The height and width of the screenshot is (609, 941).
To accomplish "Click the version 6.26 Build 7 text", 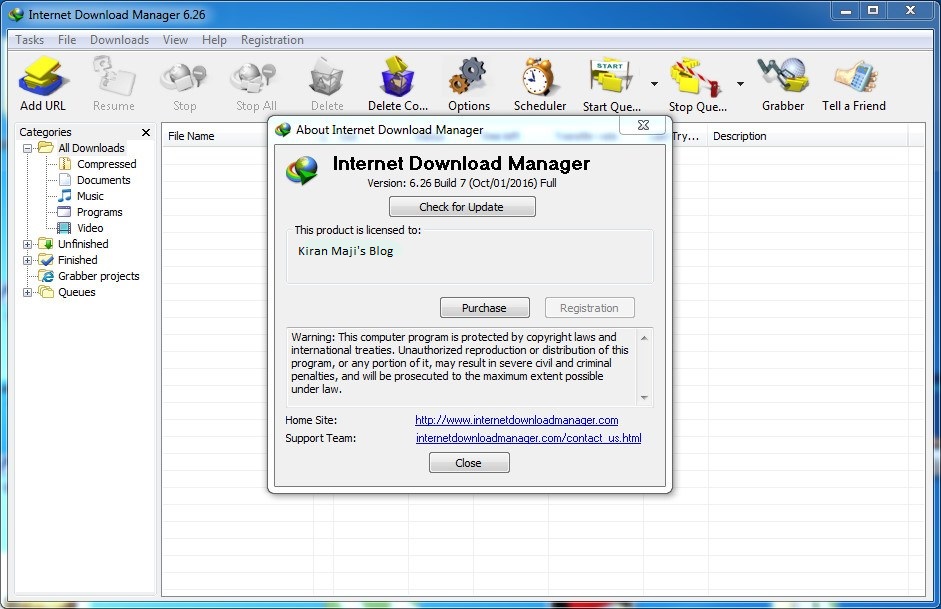I will [x=462, y=183].
